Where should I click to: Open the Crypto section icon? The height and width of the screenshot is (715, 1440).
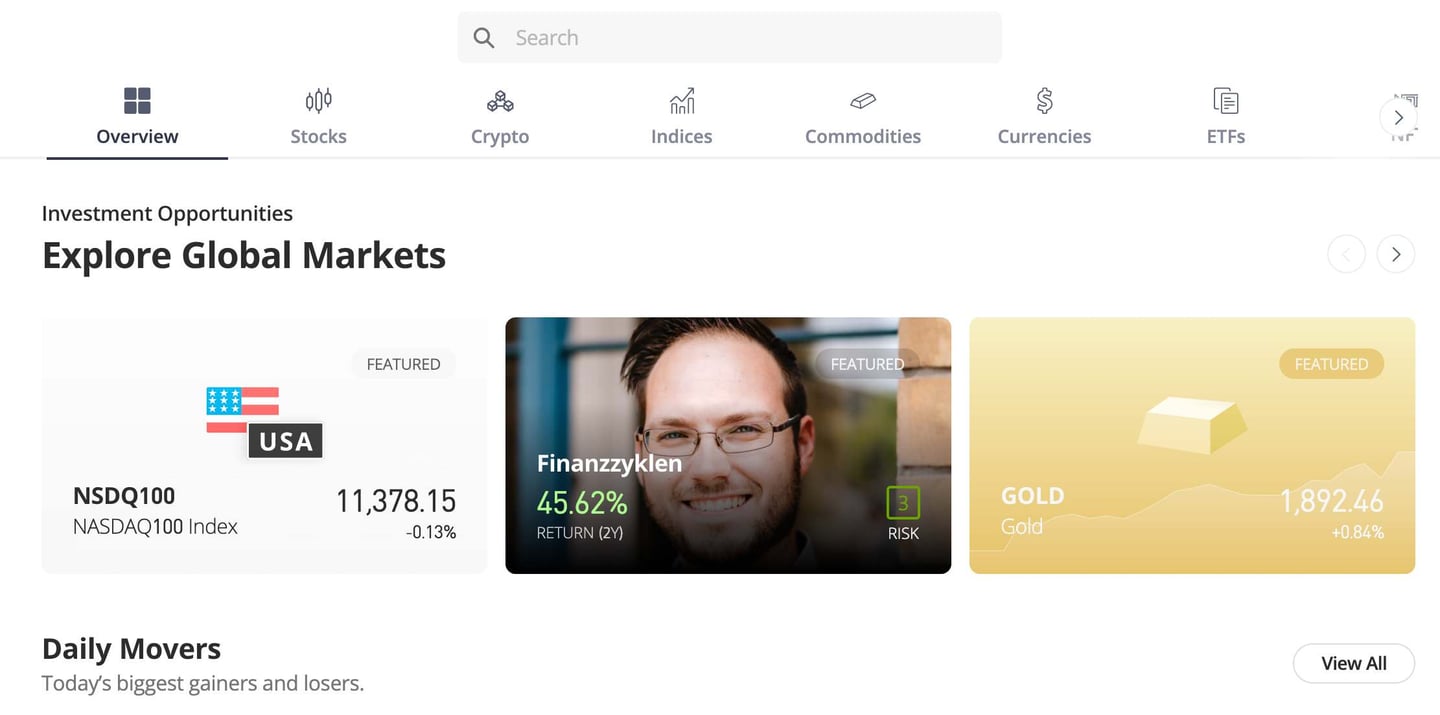(500, 100)
